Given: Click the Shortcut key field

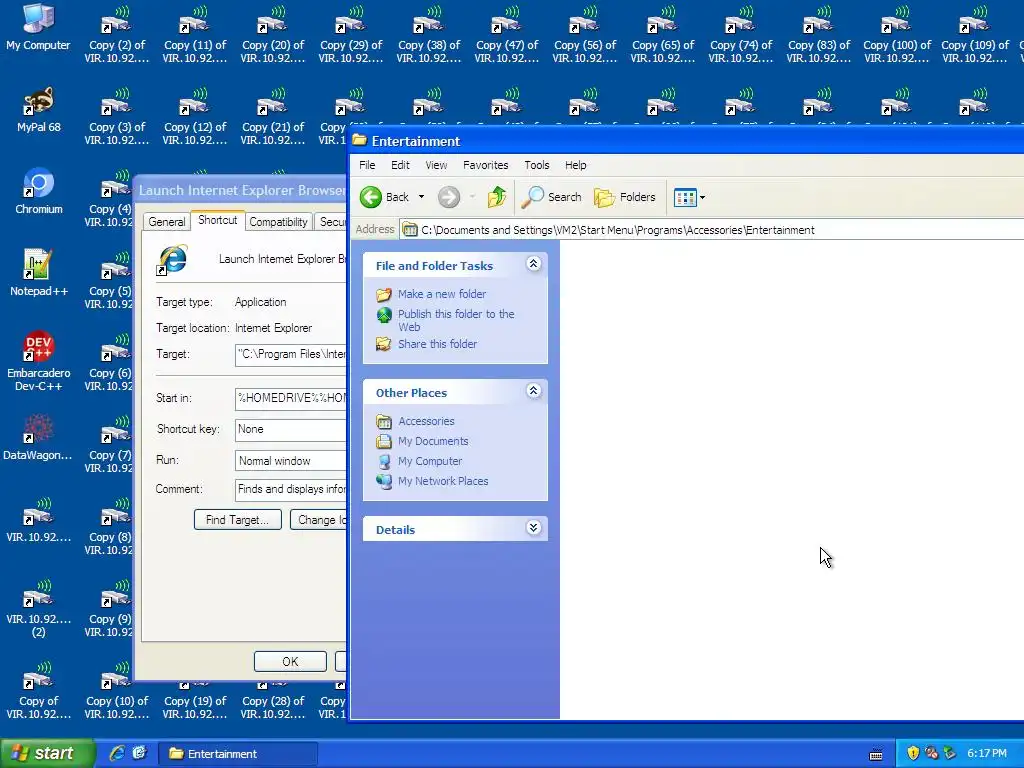Looking at the screenshot, I should [291, 429].
